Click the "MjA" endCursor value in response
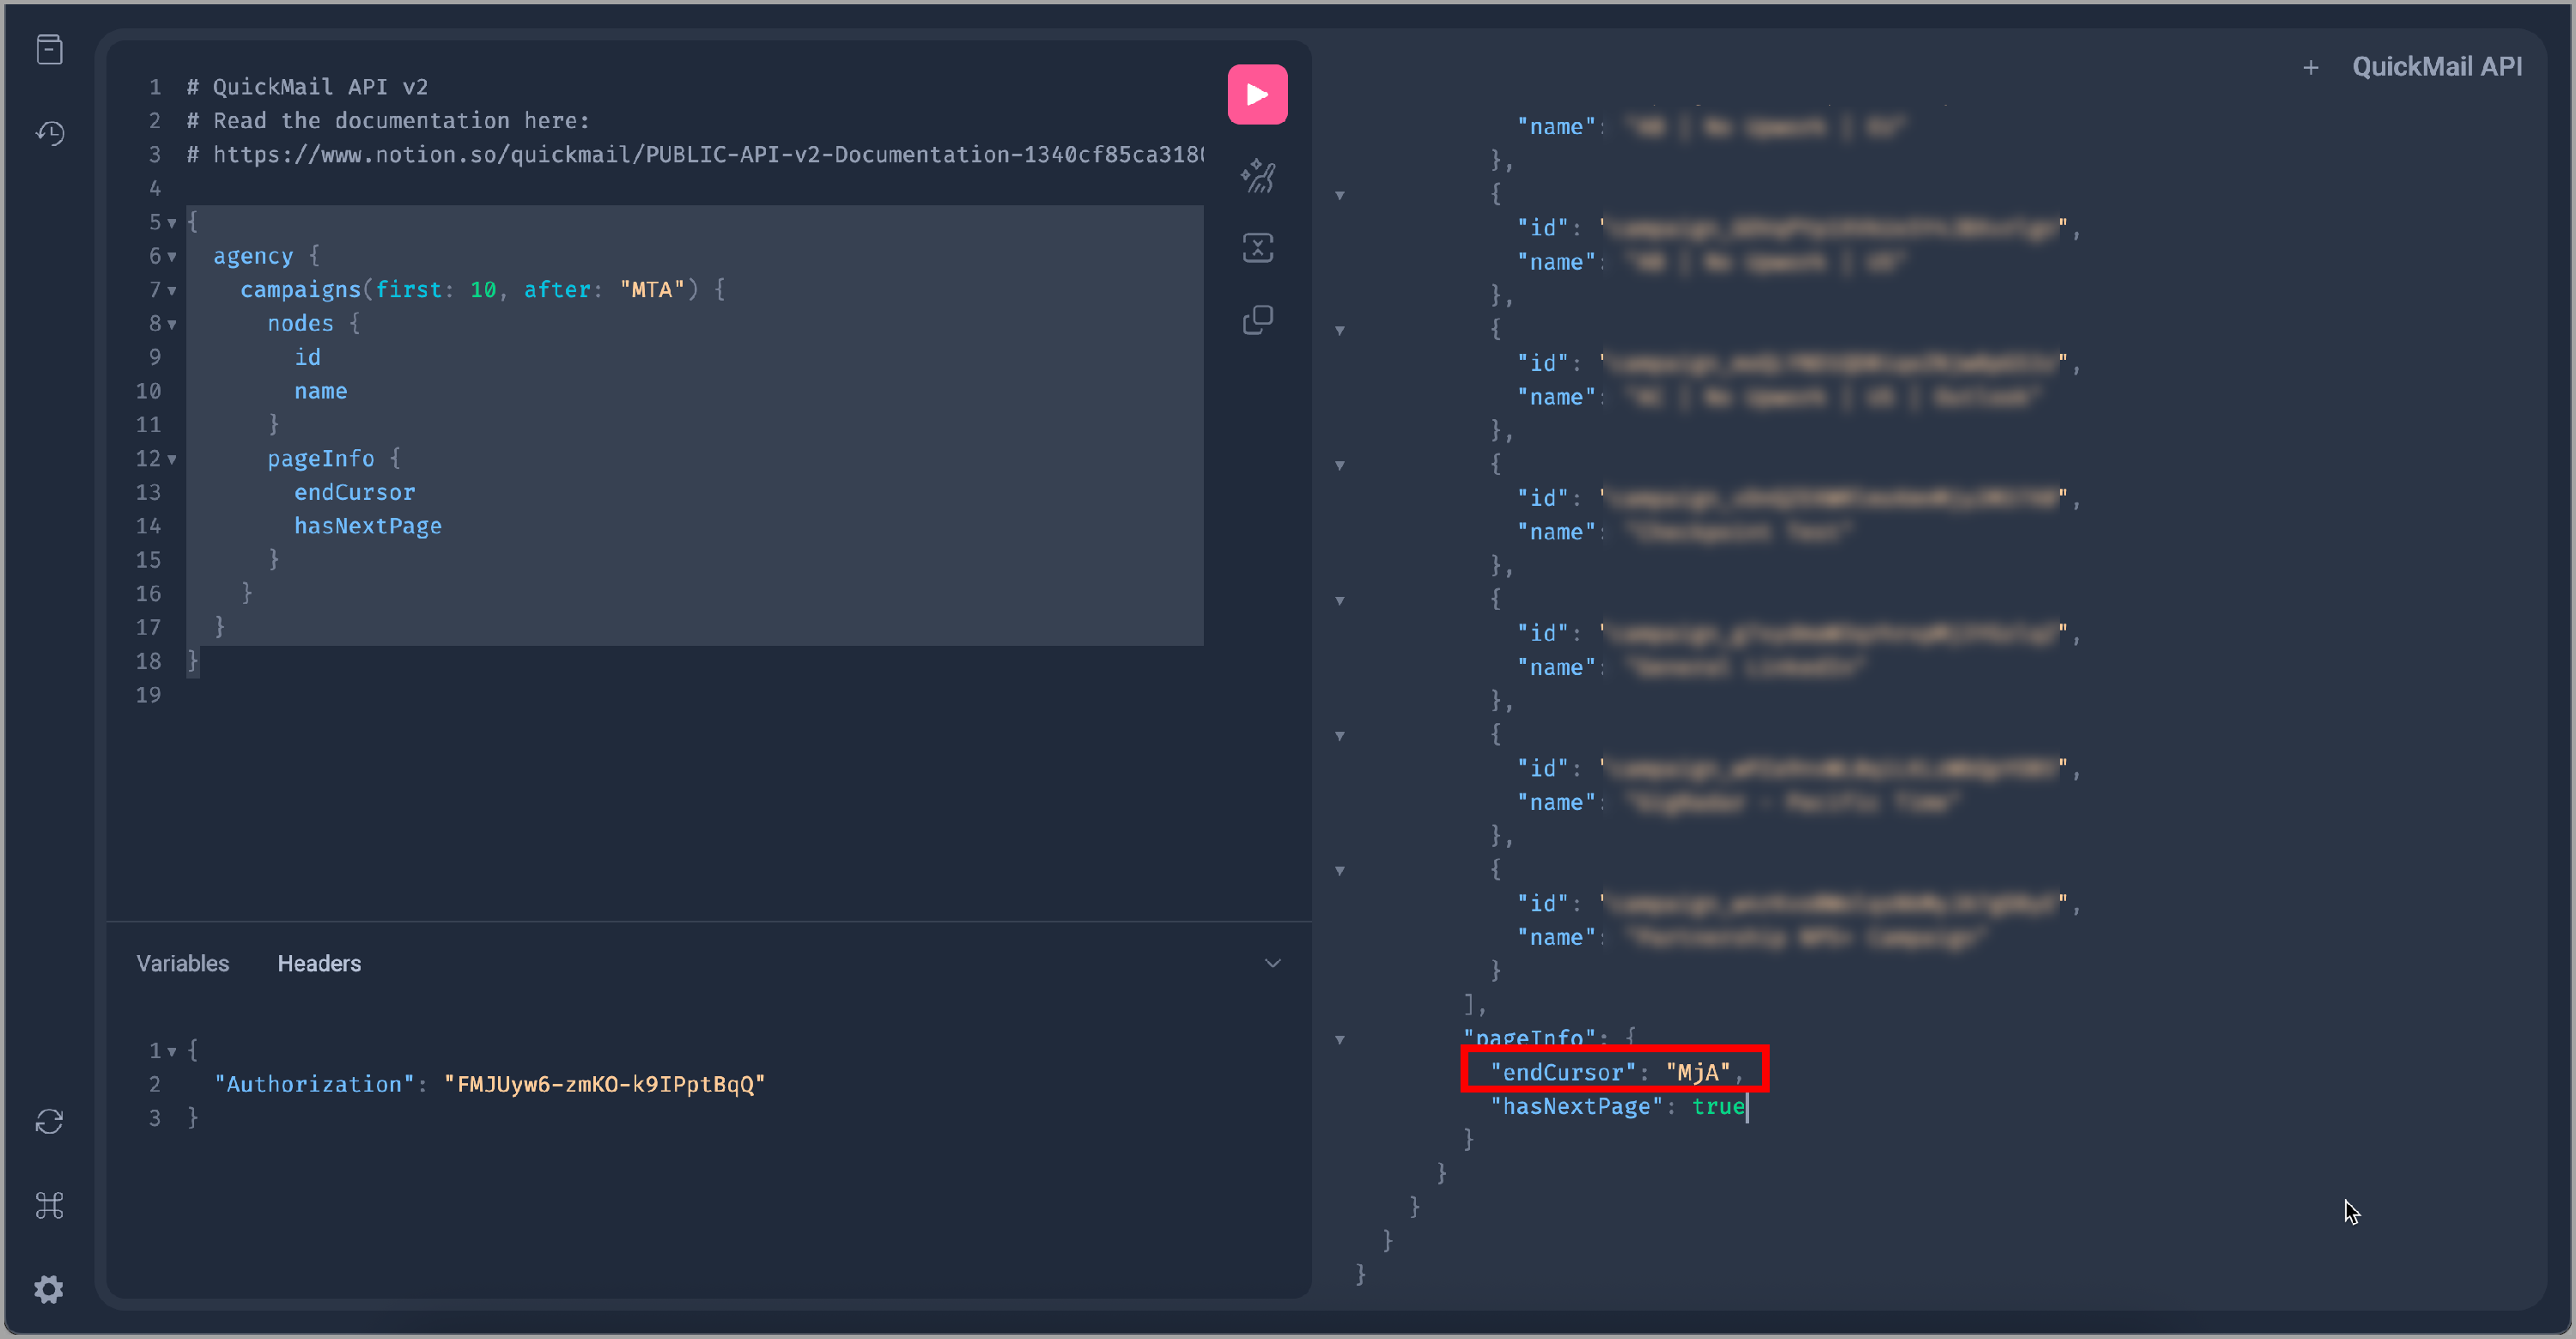This screenshot has width=2576, height=1339. click(1698, 1072)
